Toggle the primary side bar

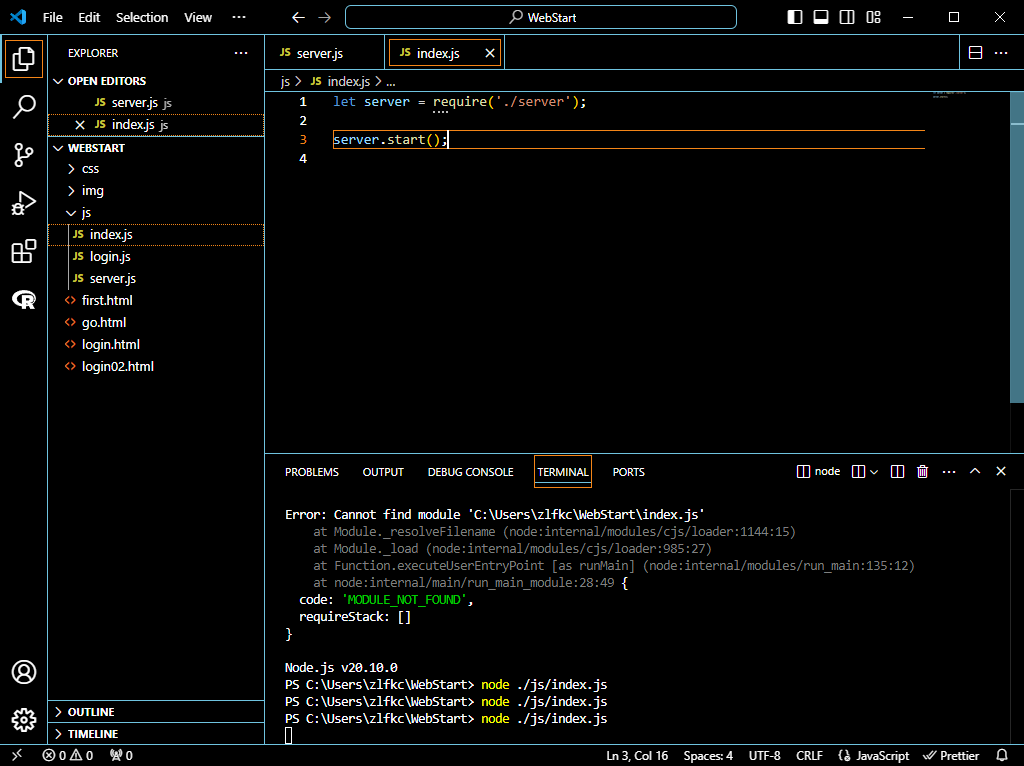(795, 18)
